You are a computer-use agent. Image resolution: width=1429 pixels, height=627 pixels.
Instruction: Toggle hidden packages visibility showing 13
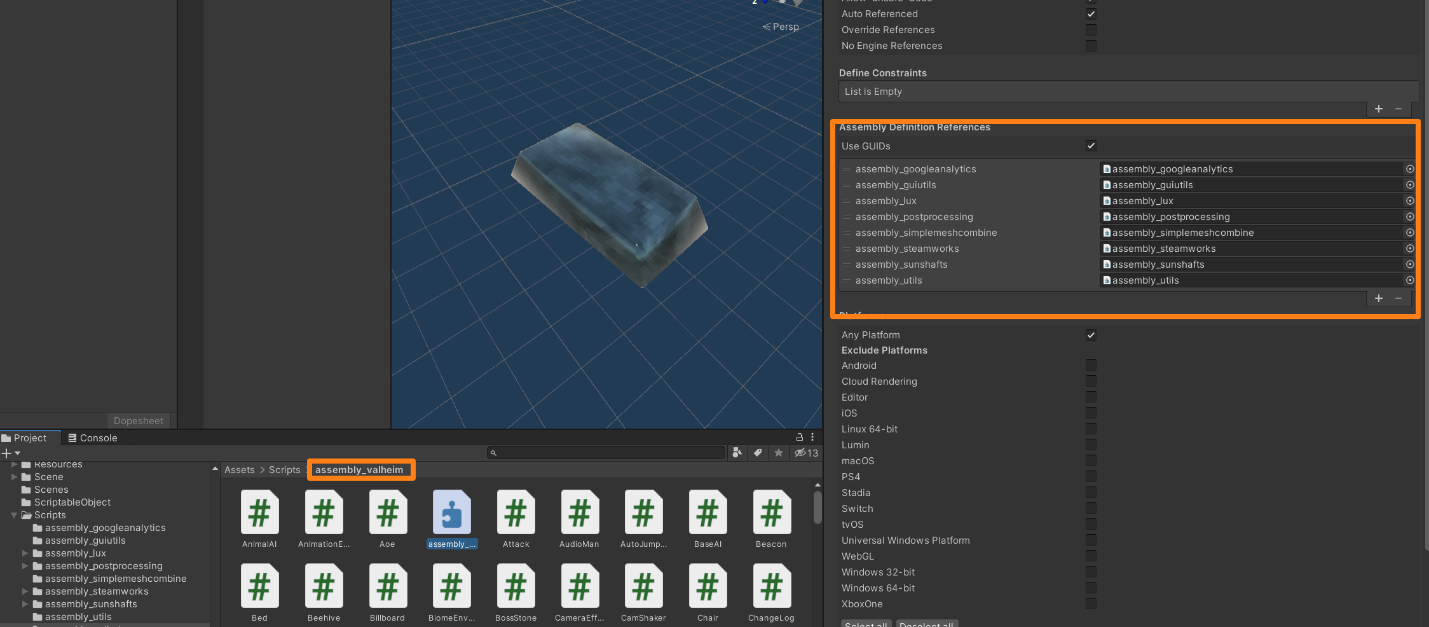click(x=806, y=453)
